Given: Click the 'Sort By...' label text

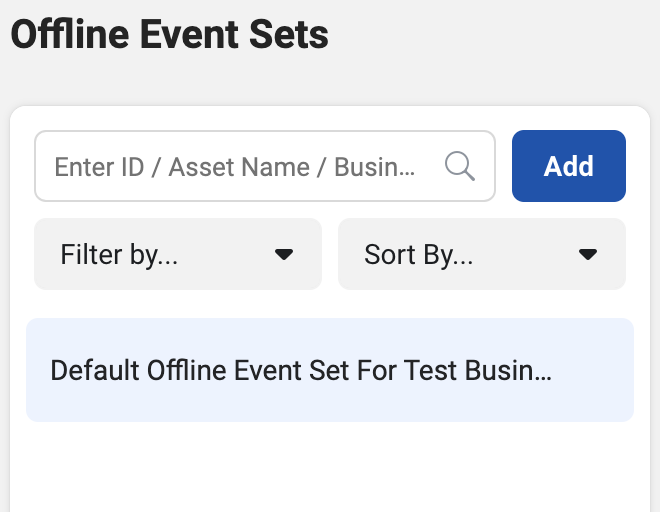Looking at the screenshot, I should pos(418,255).
